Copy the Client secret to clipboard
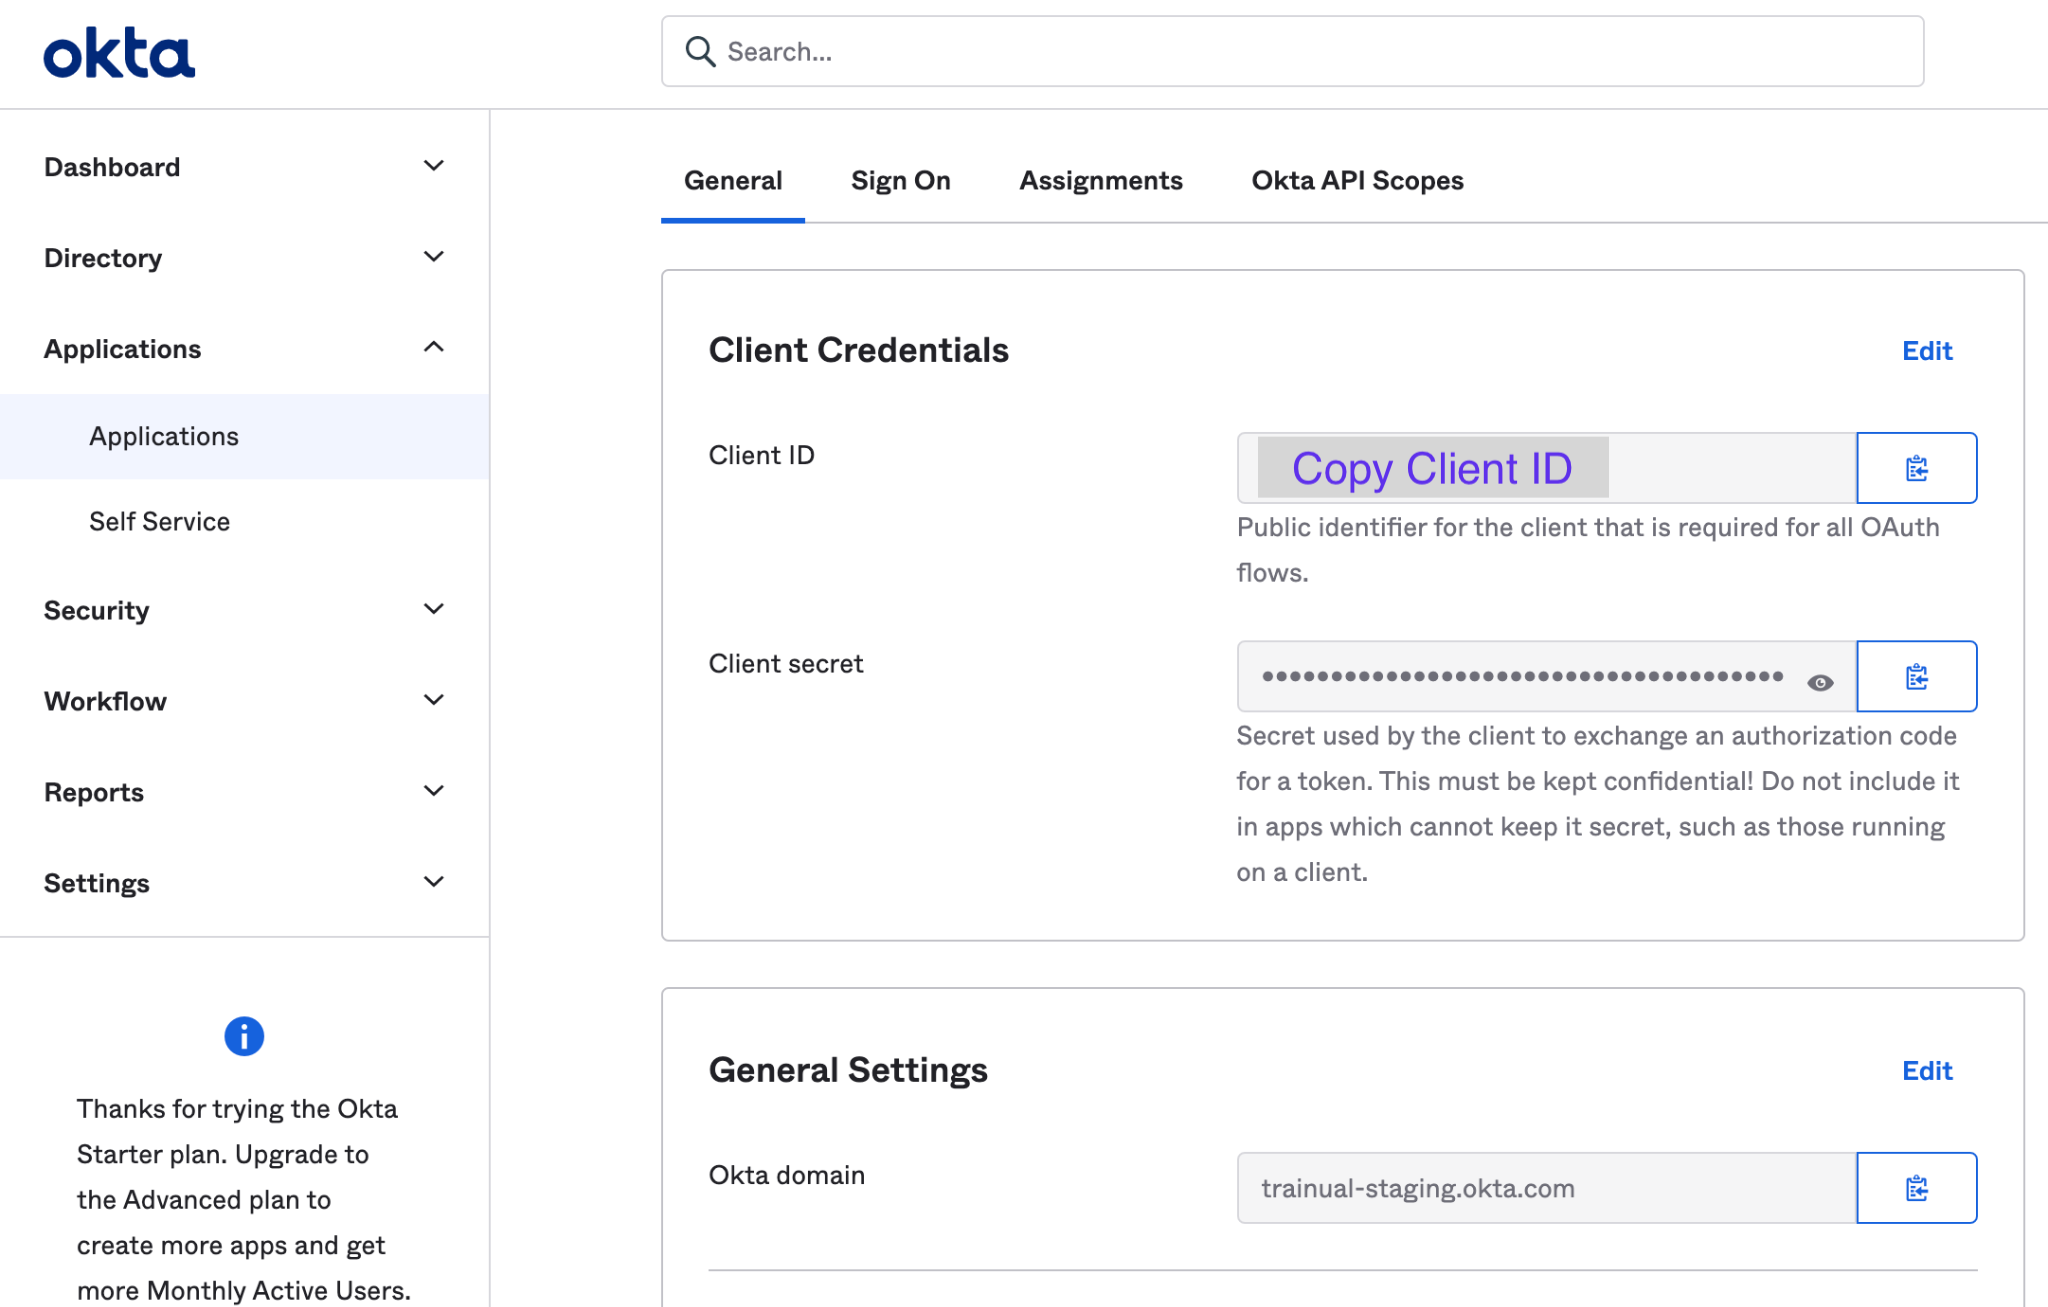Screen dimensions: 2048x1307 1916,676
